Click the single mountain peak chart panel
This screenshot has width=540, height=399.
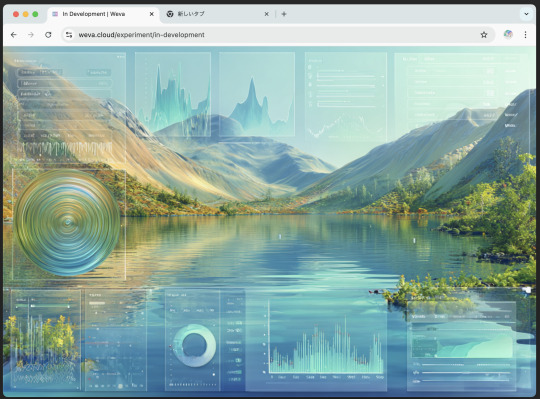pyautogui.click(x=257, y=94)
